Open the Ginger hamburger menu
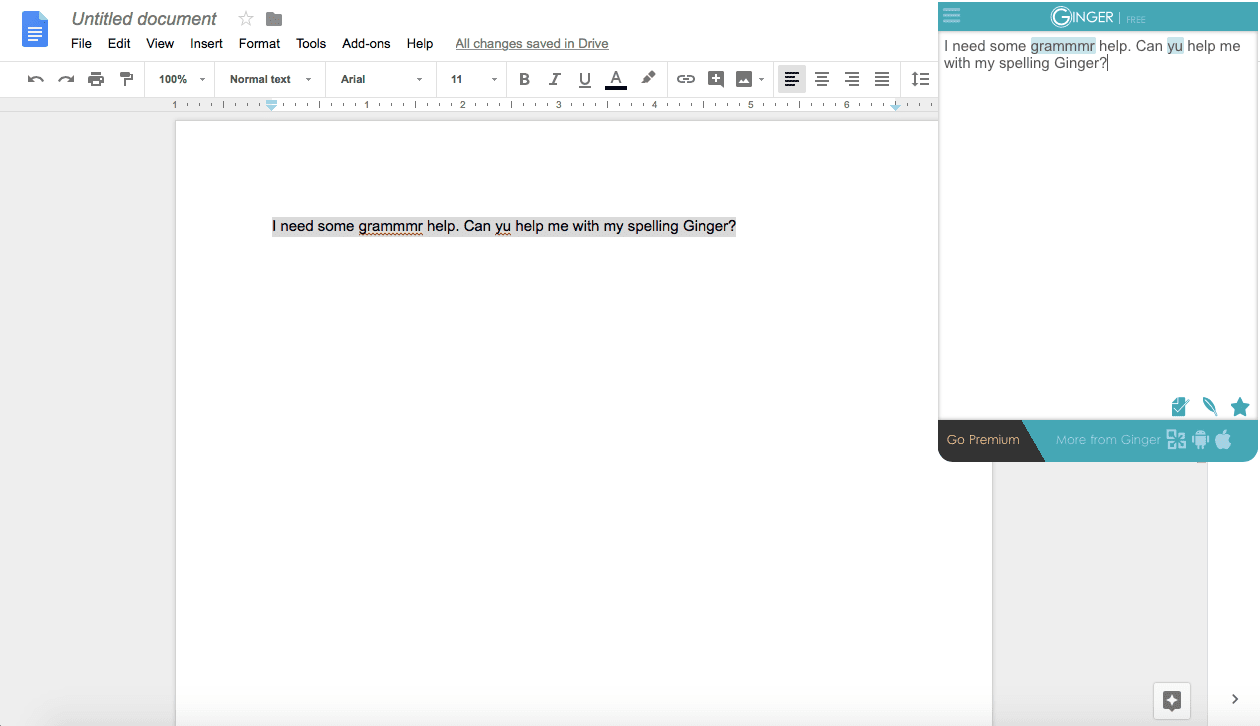 coord(951,15)
